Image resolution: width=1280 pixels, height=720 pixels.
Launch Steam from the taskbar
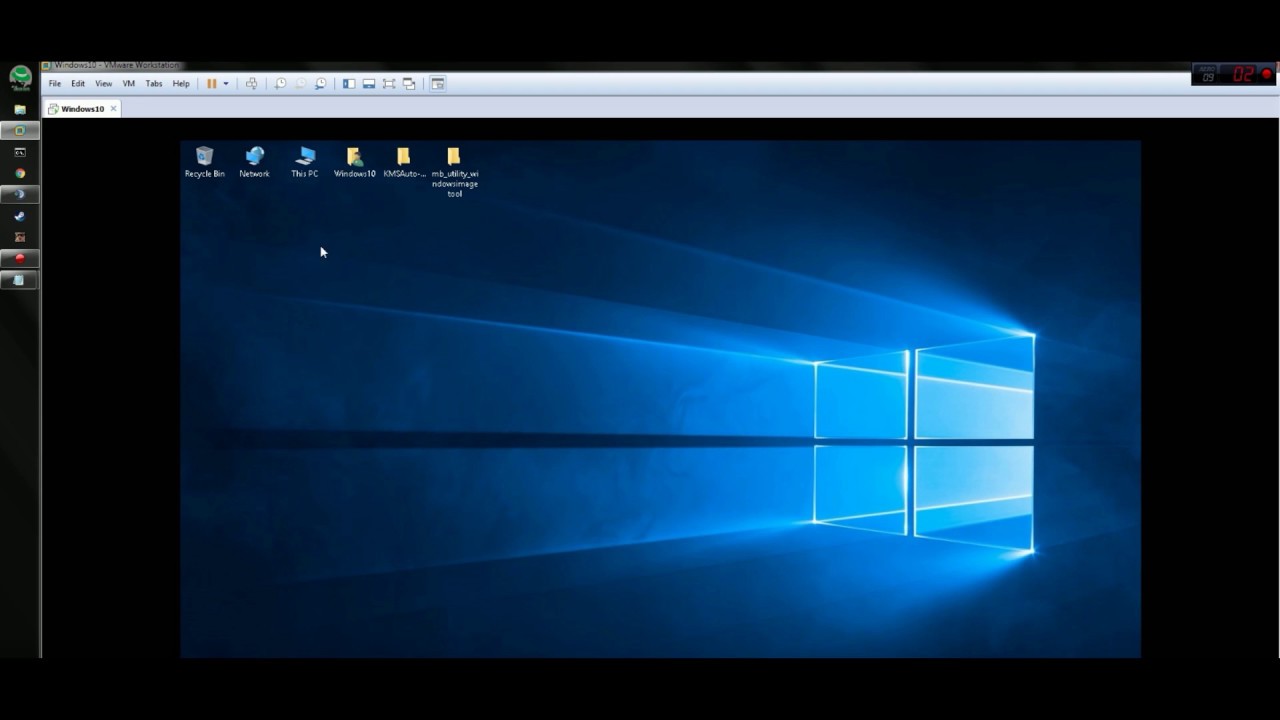tap(20, 216)
